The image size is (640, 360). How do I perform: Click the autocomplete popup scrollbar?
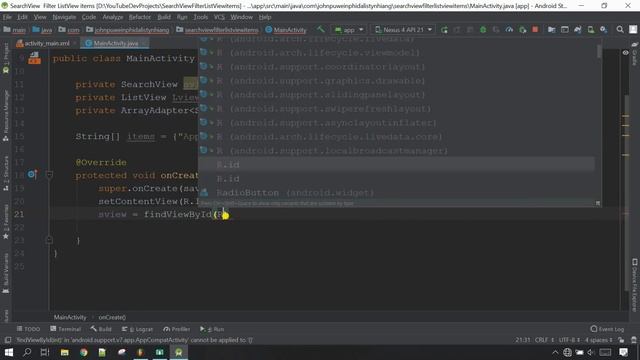point(599,51)
